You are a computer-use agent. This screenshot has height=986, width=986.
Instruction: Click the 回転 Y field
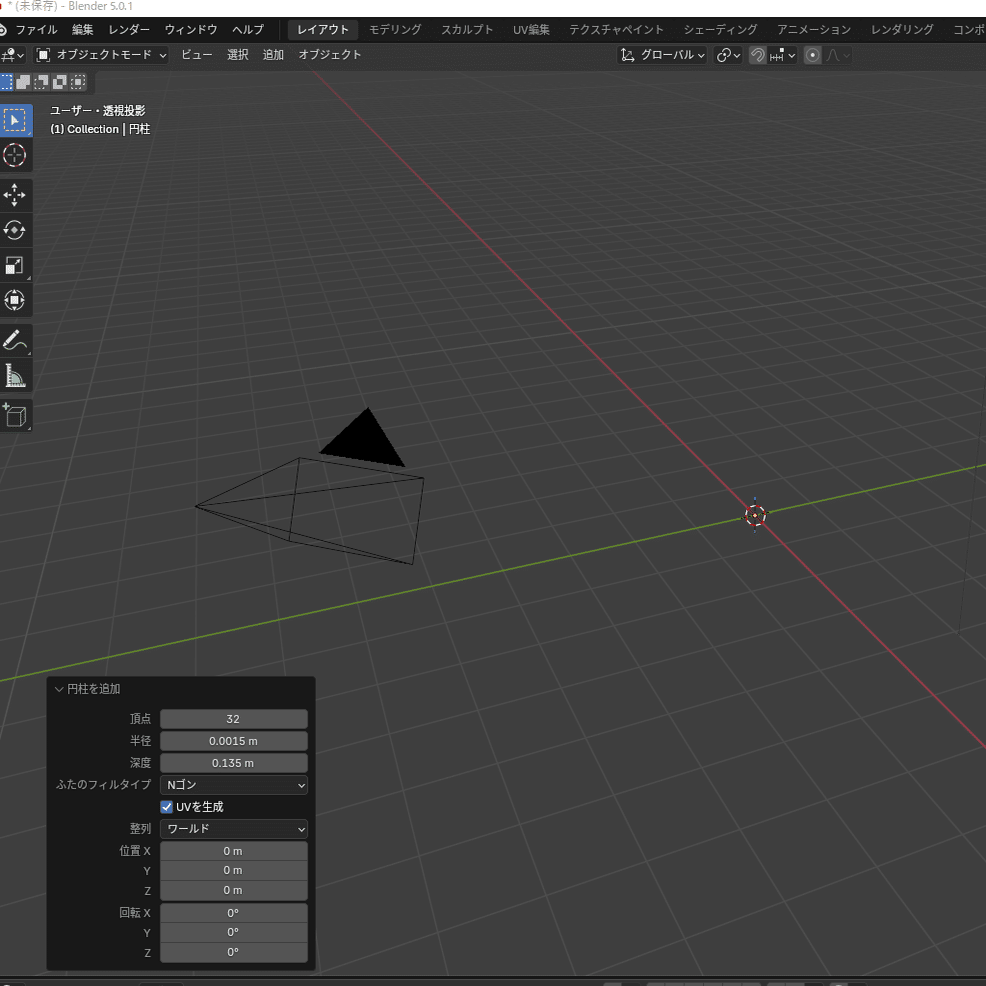234,932
